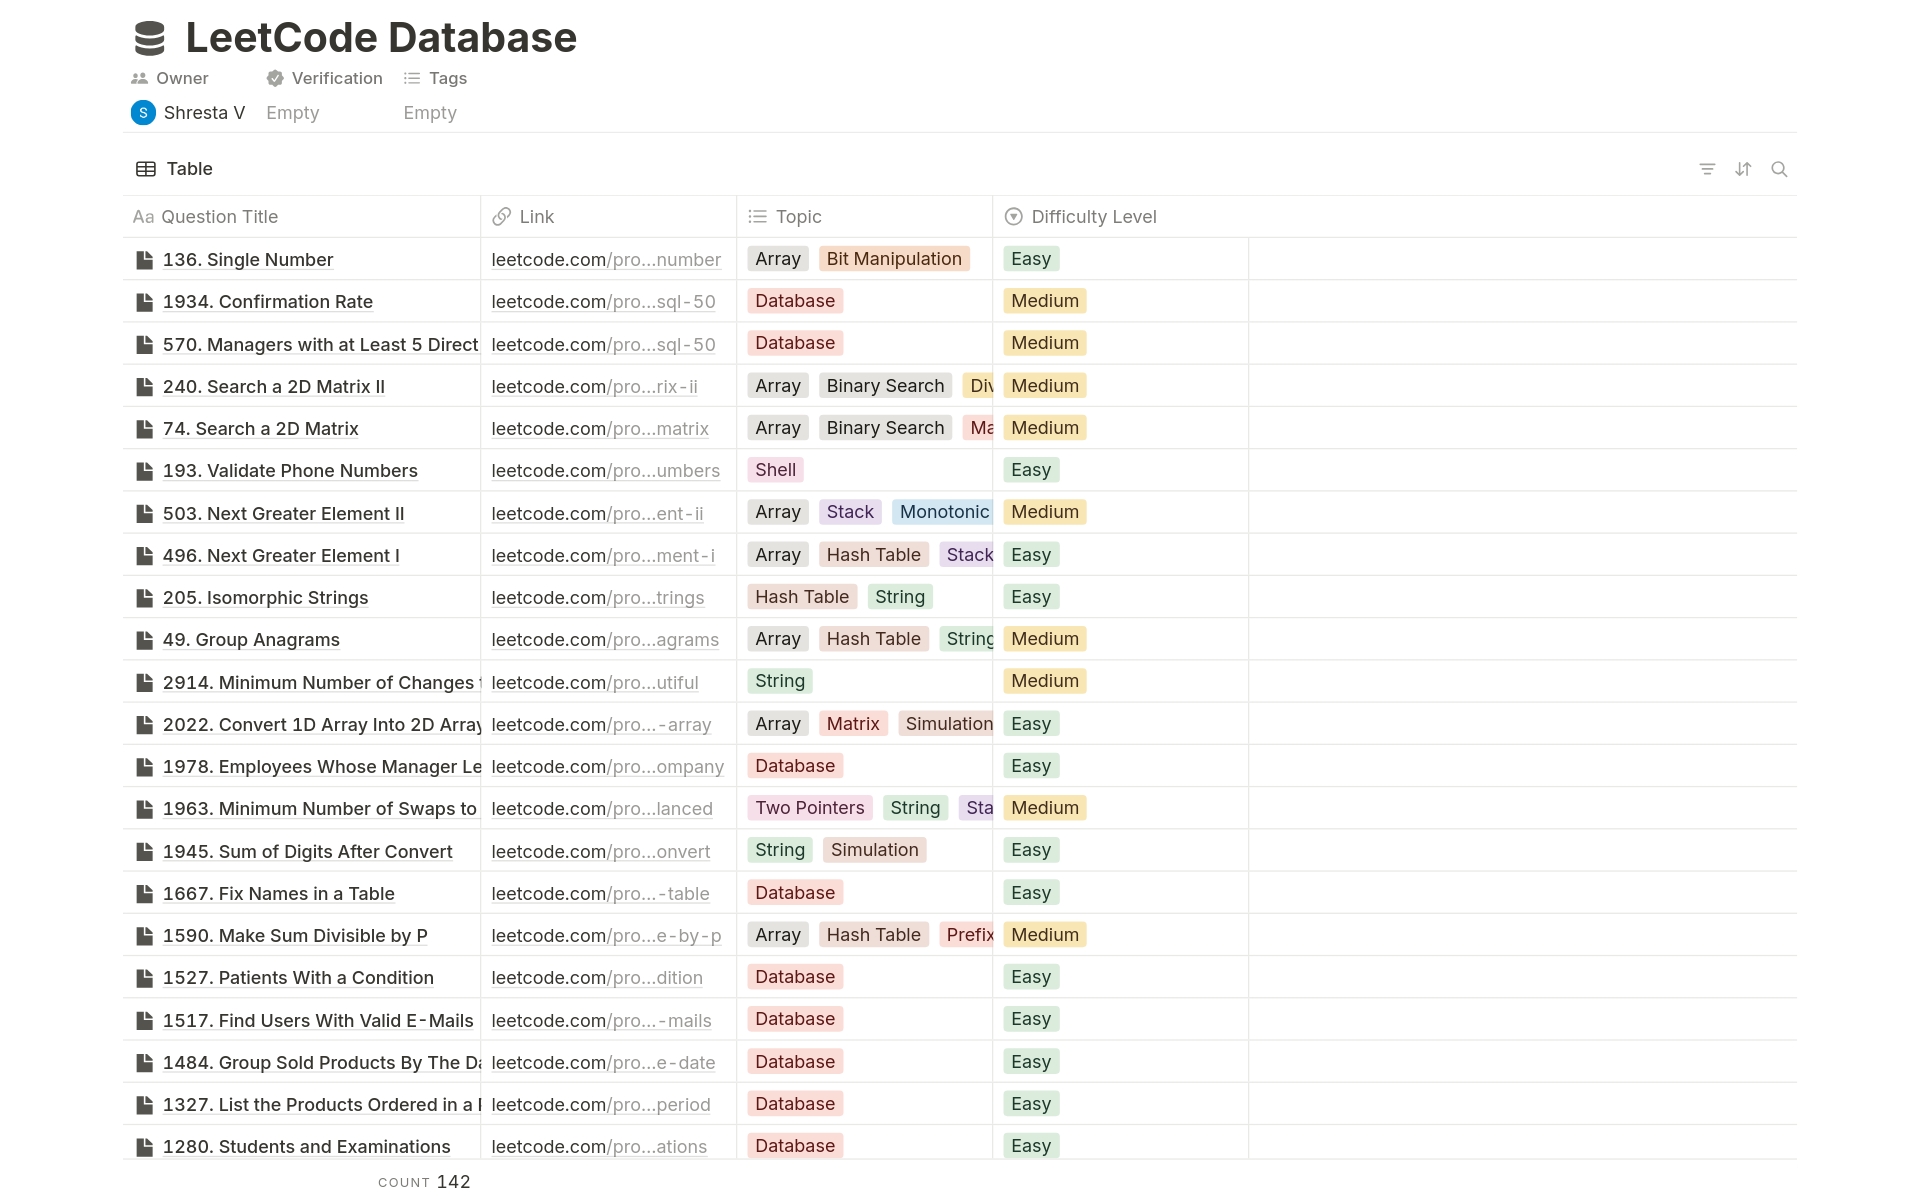Click the sort arrows icon
Viewport: 1920px width, 1199px height.
pyautogui.click(x=1743, y=169)
